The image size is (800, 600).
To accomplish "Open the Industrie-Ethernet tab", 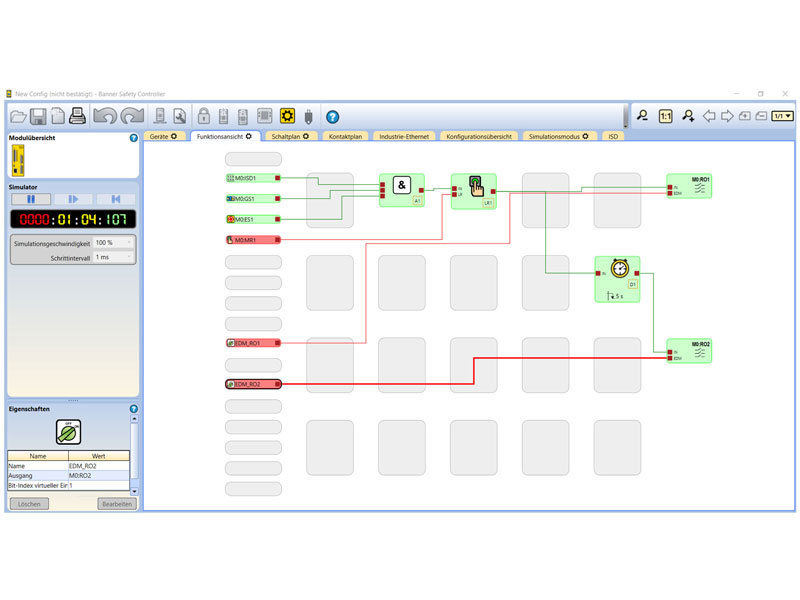I will click(x=404, y=136).
